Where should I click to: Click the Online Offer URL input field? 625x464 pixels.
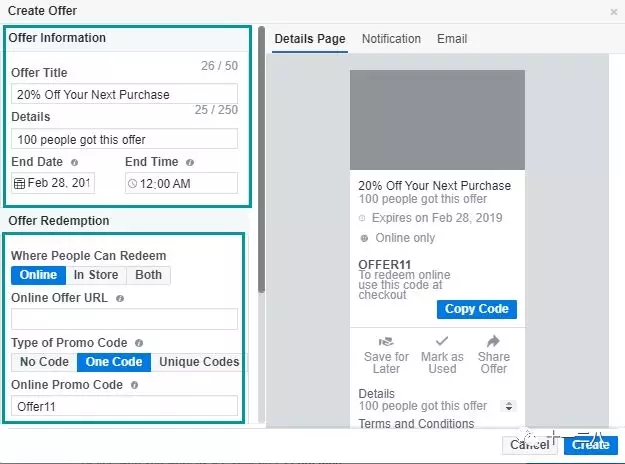pos(124,319)
